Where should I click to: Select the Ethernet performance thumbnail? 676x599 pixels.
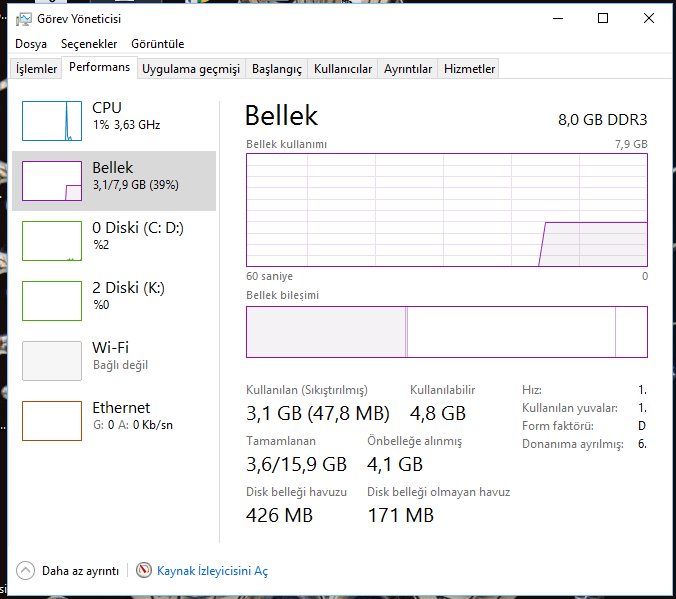[52, 421]
